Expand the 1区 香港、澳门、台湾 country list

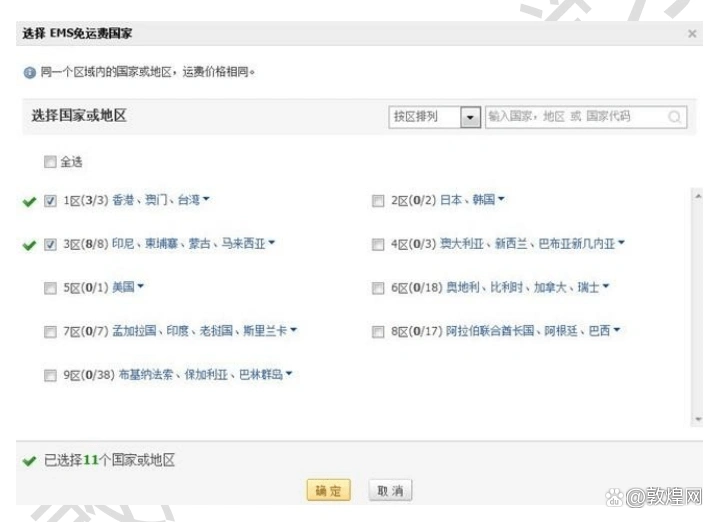pyautogui.click(x=206, y=199)
